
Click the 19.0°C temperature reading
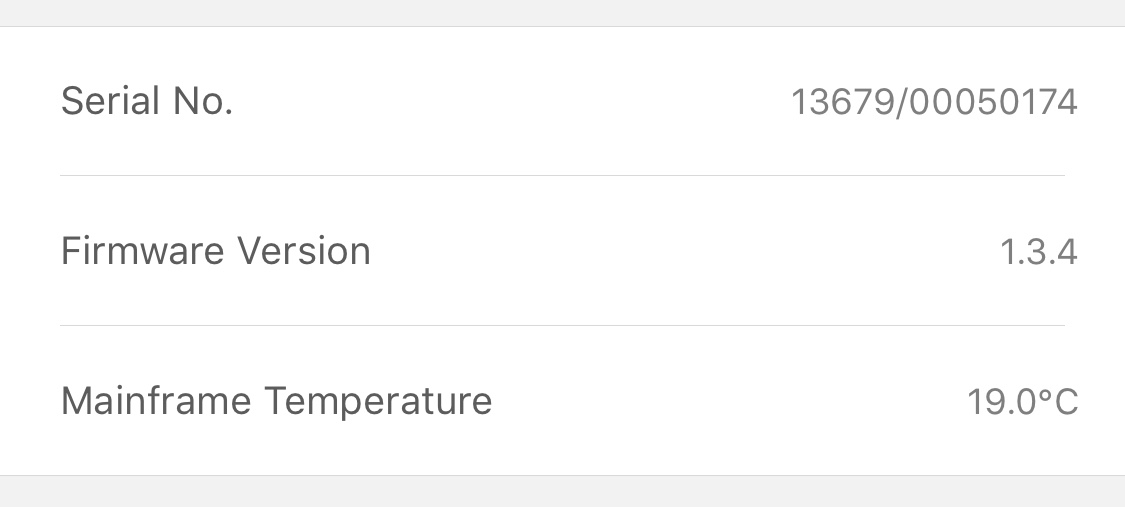pyautogui.click(x=1022, y=402)
